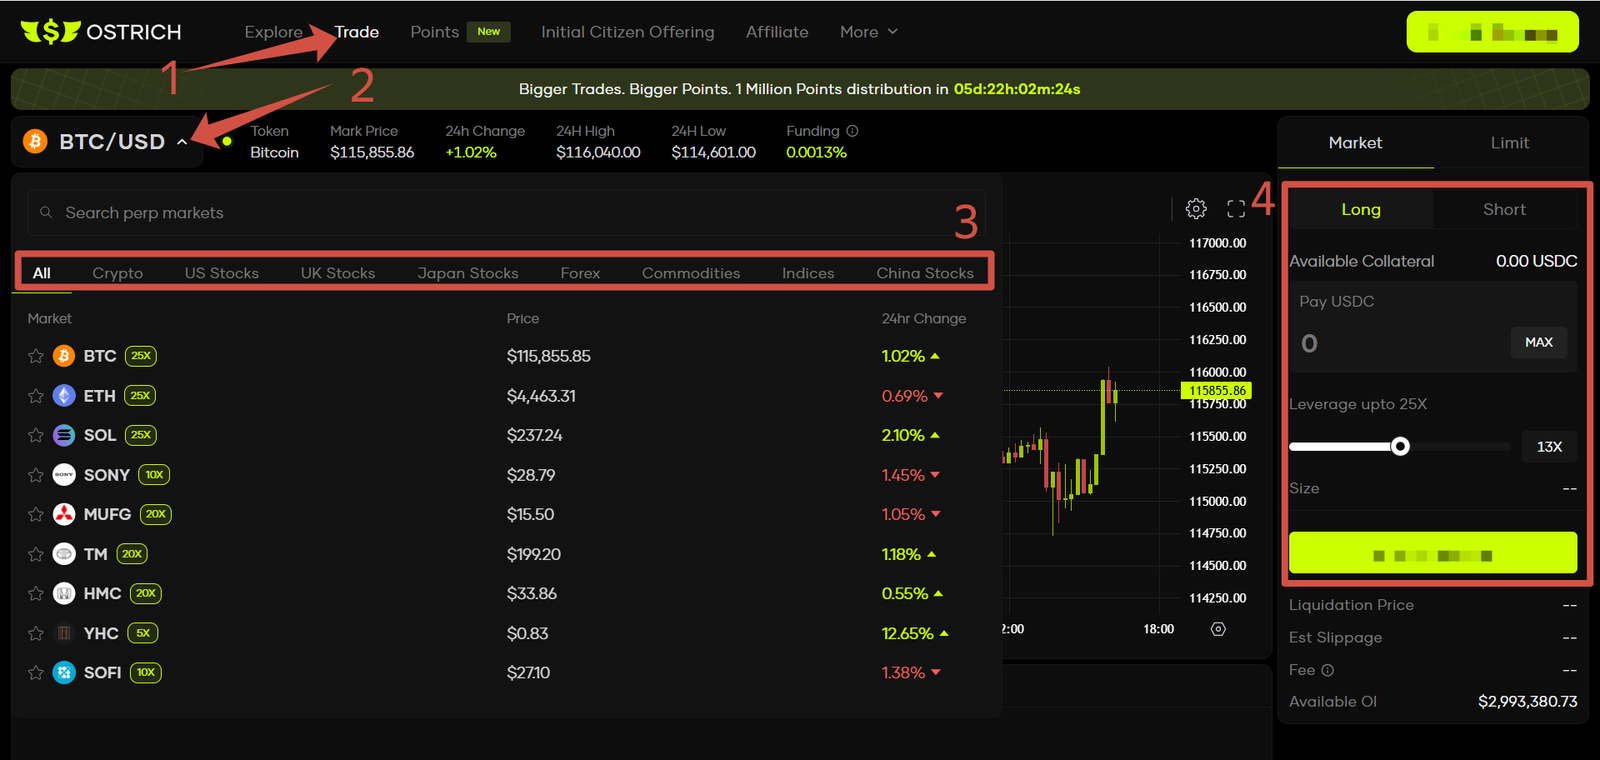Star the SONY market as favorite
Screen dimensions: 1600x760
coord(36,475)
